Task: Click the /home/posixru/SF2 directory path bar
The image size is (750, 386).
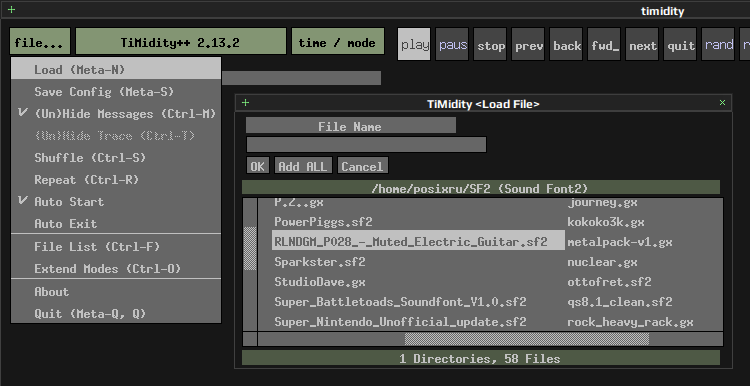Action: (480, 188)
